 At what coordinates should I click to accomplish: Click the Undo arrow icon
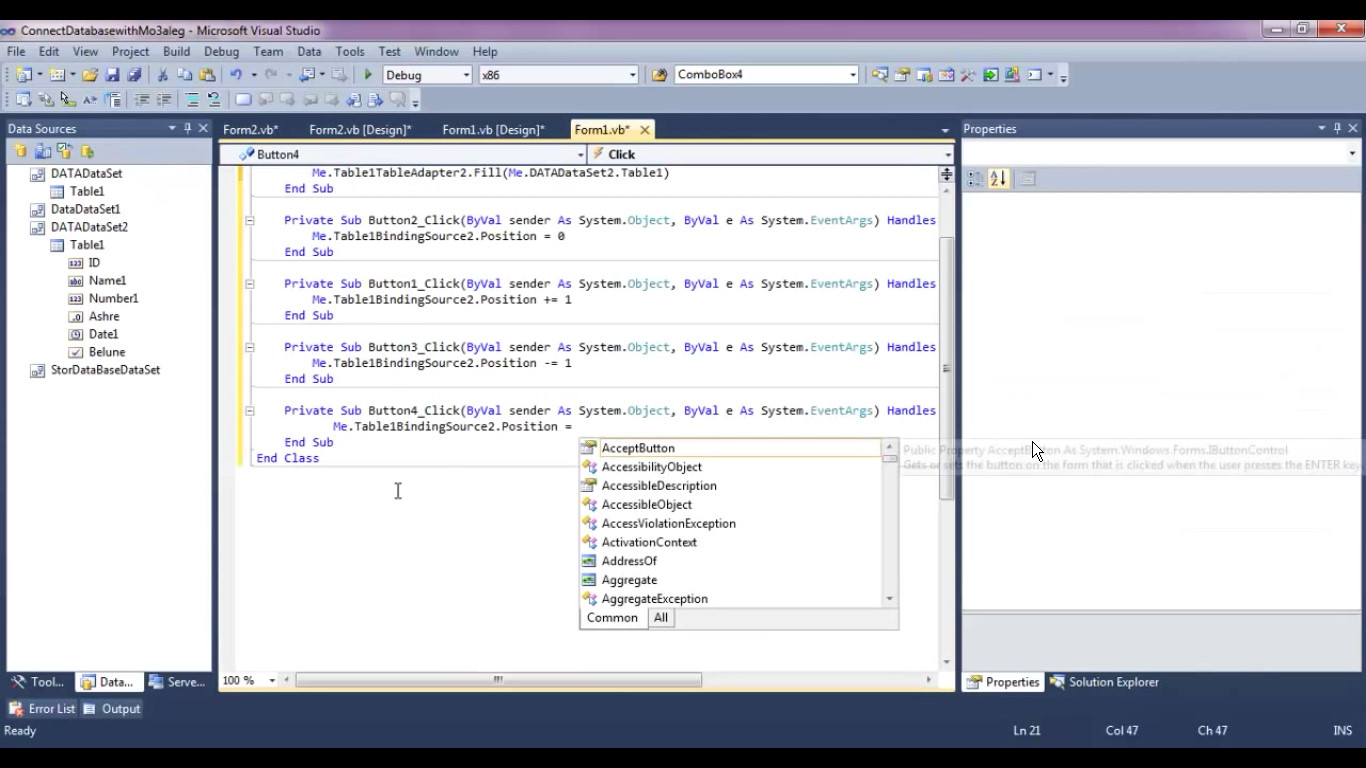click(236, 75)
